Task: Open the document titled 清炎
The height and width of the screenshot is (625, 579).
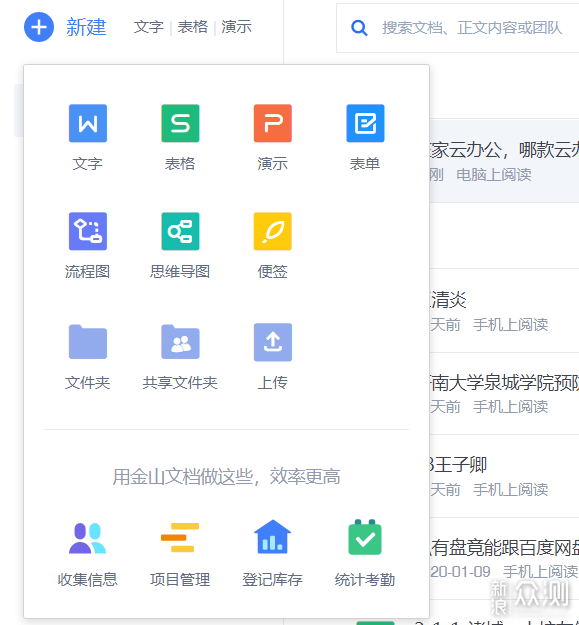Action: tap(504, 311)
